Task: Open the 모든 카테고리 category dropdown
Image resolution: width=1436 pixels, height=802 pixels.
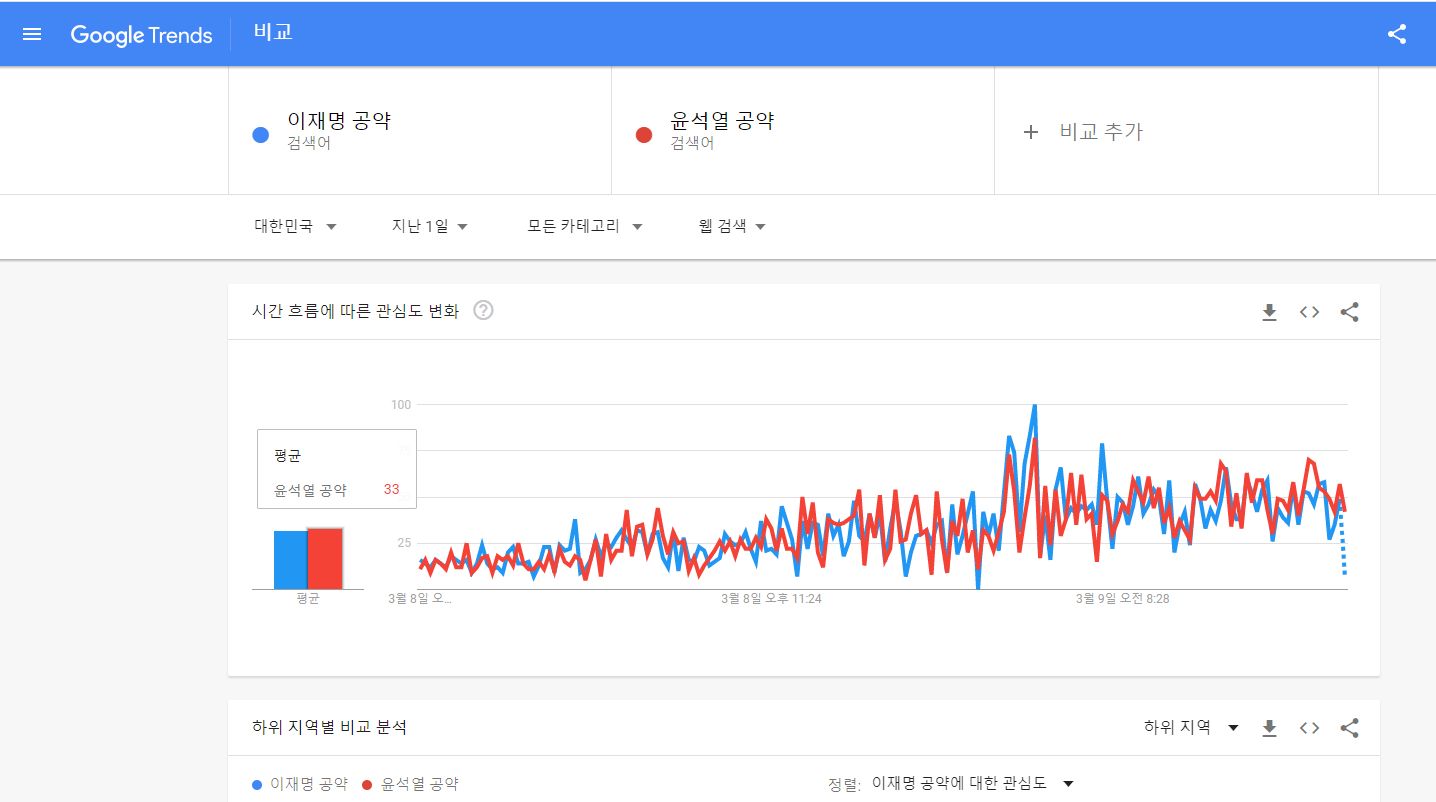Action: [x=585, y=226]
